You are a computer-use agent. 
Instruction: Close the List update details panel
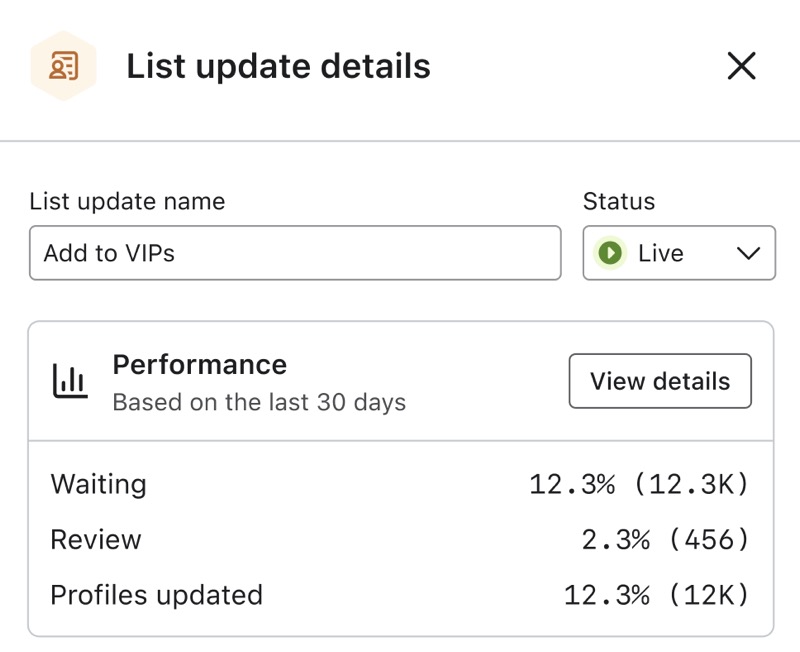pos(741,67)
